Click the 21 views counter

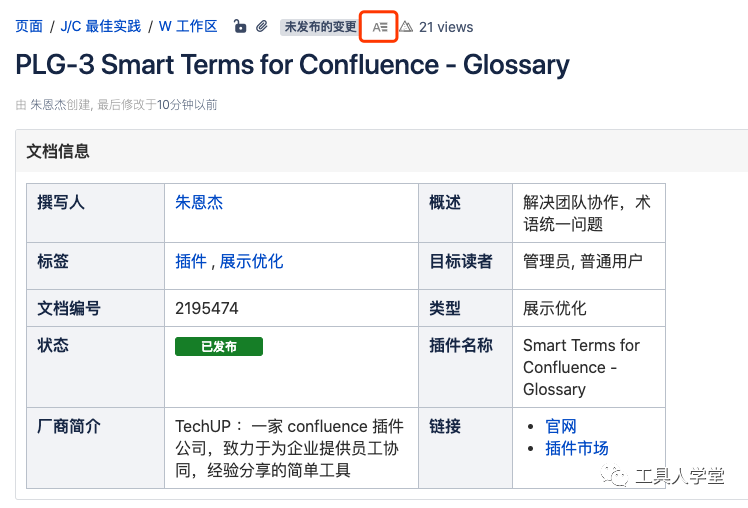tap(446, 27)
